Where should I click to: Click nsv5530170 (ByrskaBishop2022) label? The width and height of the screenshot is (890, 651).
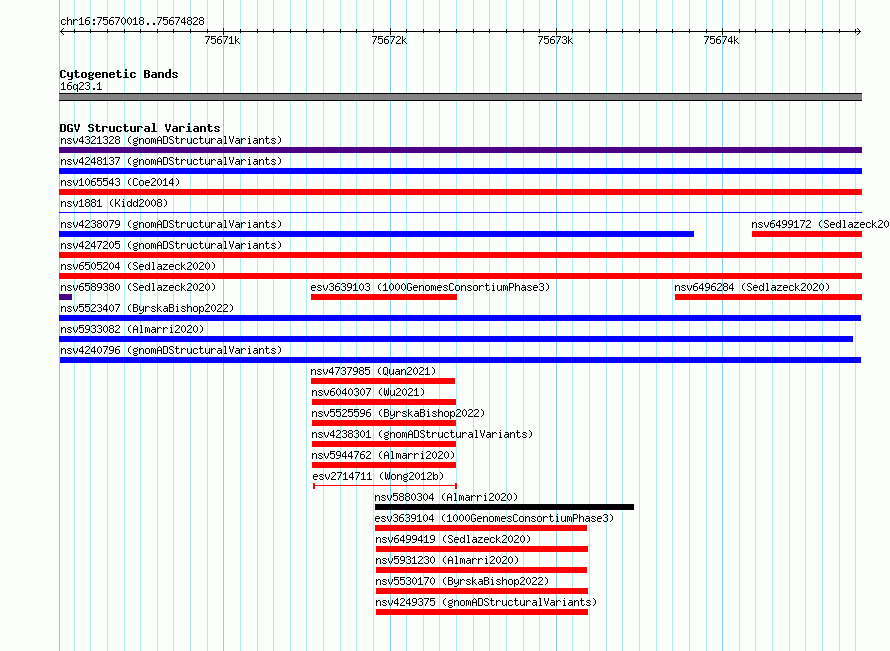(x=462, y=581)
